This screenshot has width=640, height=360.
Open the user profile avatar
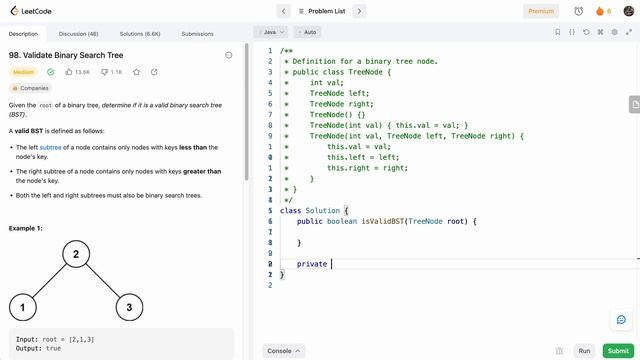tap(629, 11)
